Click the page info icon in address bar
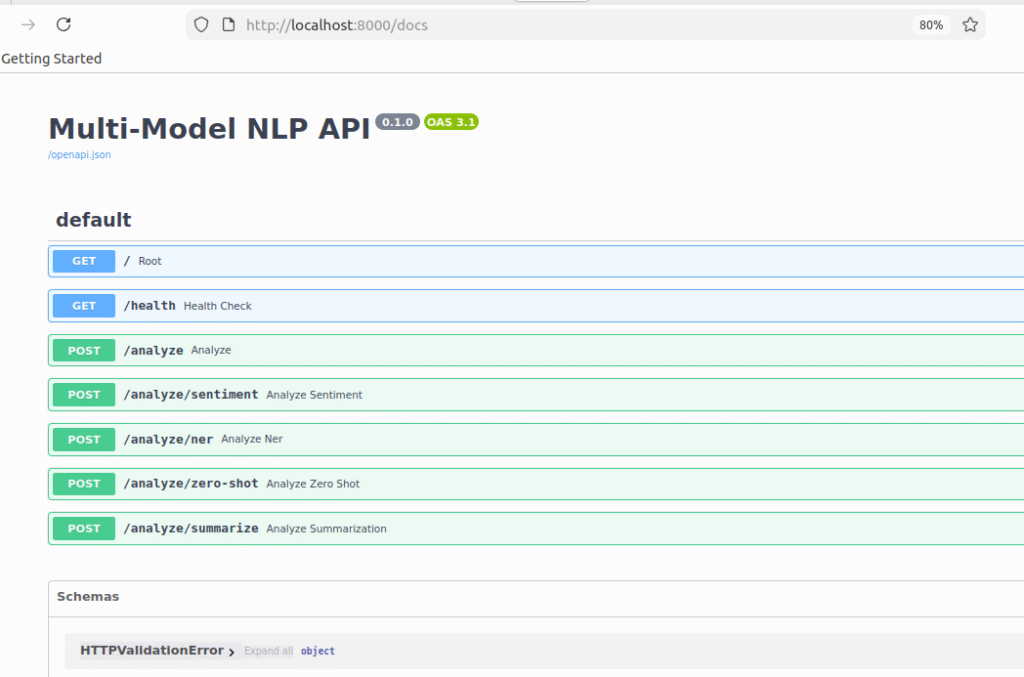The height and width of the screenshot is (677, 1024). click(228, 25)
